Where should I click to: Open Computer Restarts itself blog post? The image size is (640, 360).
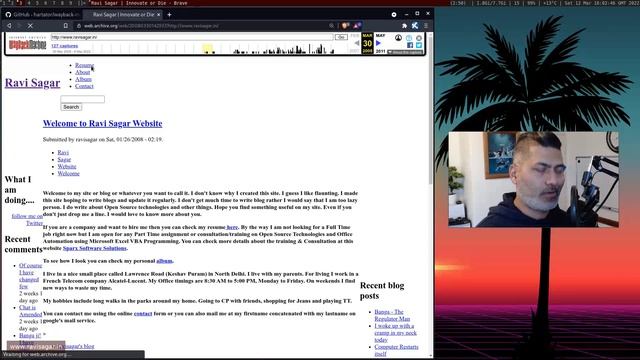click(396, 350)
